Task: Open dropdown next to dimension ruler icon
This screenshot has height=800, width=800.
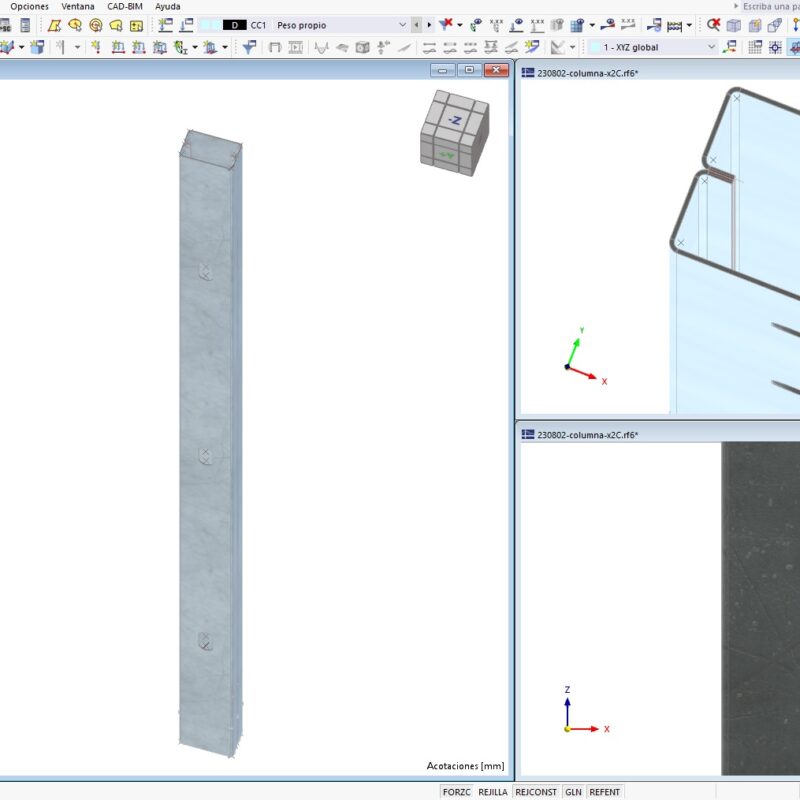Action: pos(689,25)
